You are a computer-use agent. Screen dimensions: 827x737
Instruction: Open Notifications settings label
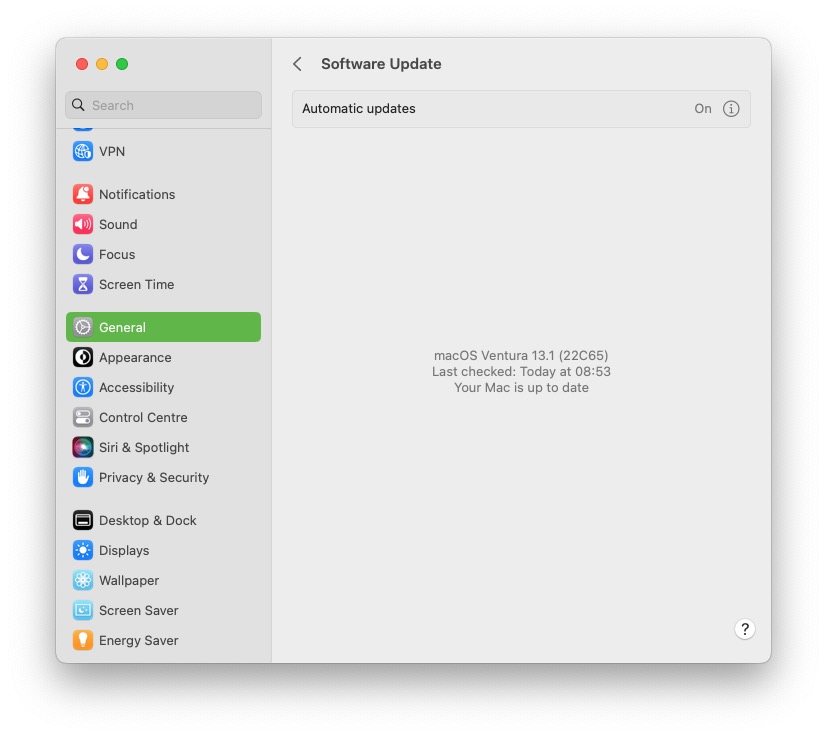pyautogui.click(x=137, y=194)
